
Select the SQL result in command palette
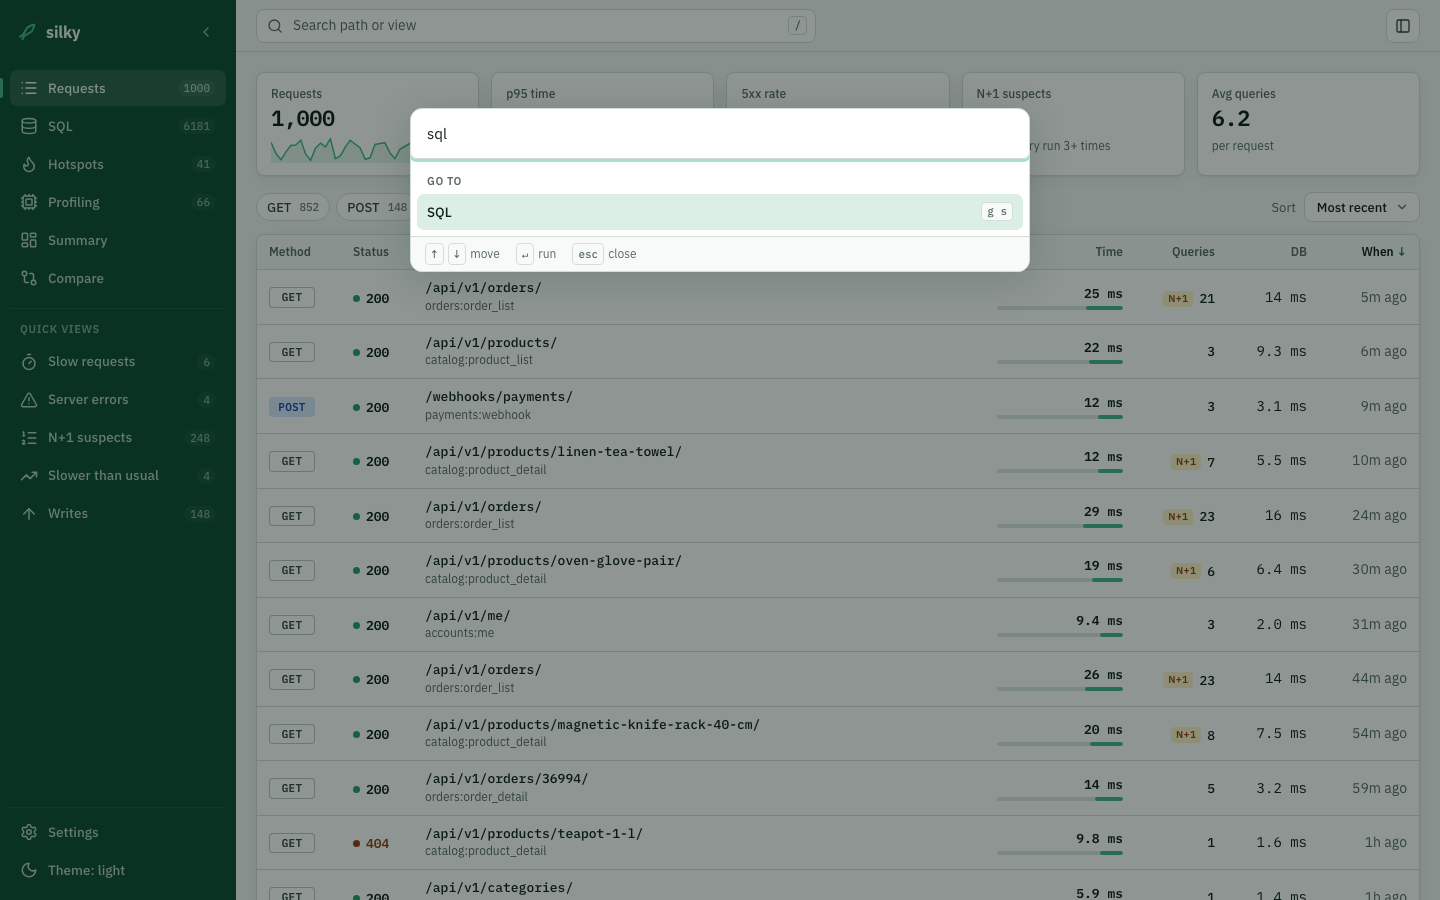pyautogui.click(x=720, y=212)
